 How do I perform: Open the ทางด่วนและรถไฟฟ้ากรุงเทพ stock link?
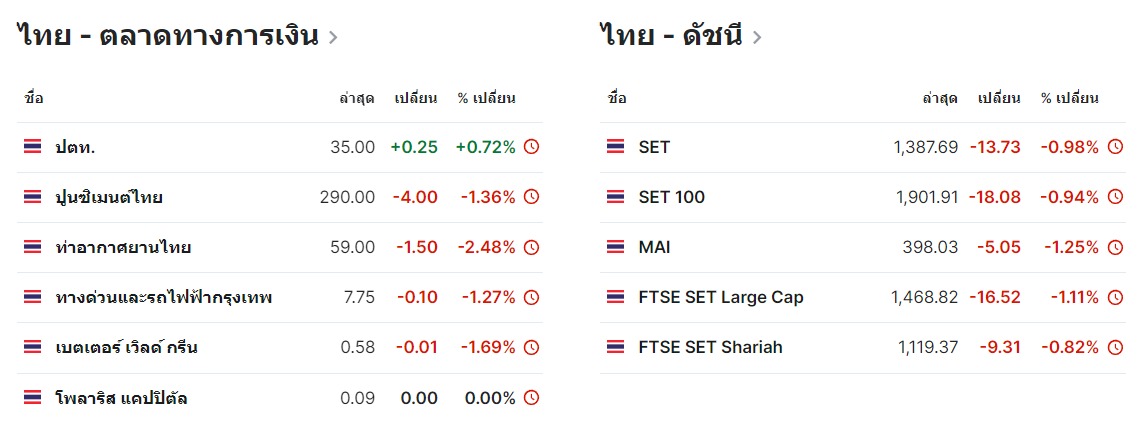coord(164,297)
